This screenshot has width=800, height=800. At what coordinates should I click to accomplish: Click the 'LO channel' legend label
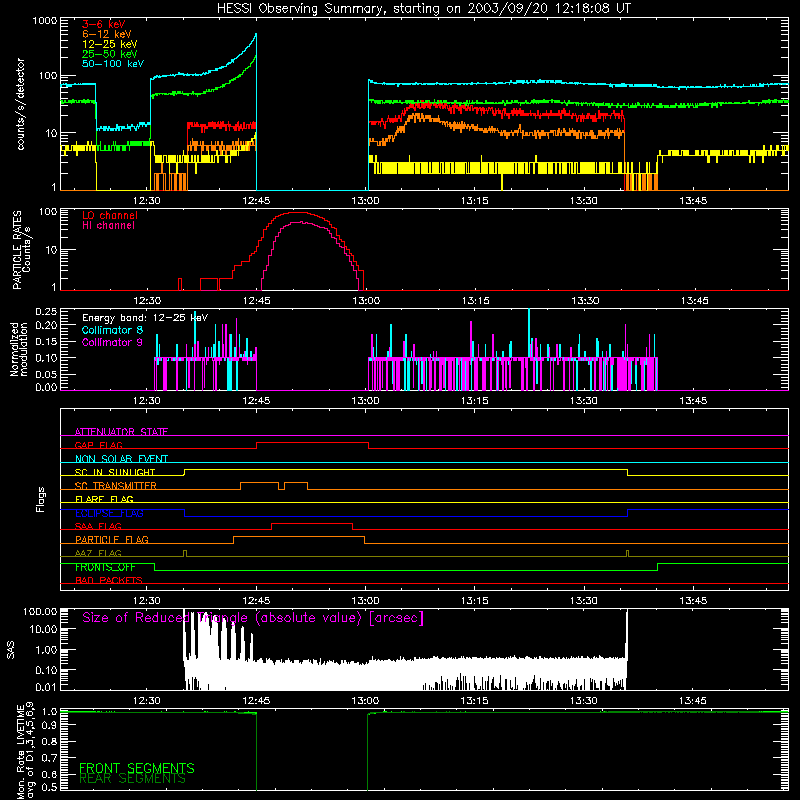click(110, 215)
